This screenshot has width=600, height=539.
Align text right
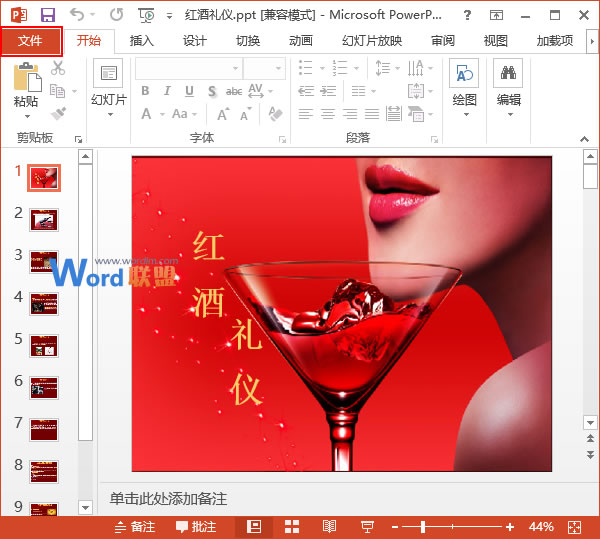(350, 114)
